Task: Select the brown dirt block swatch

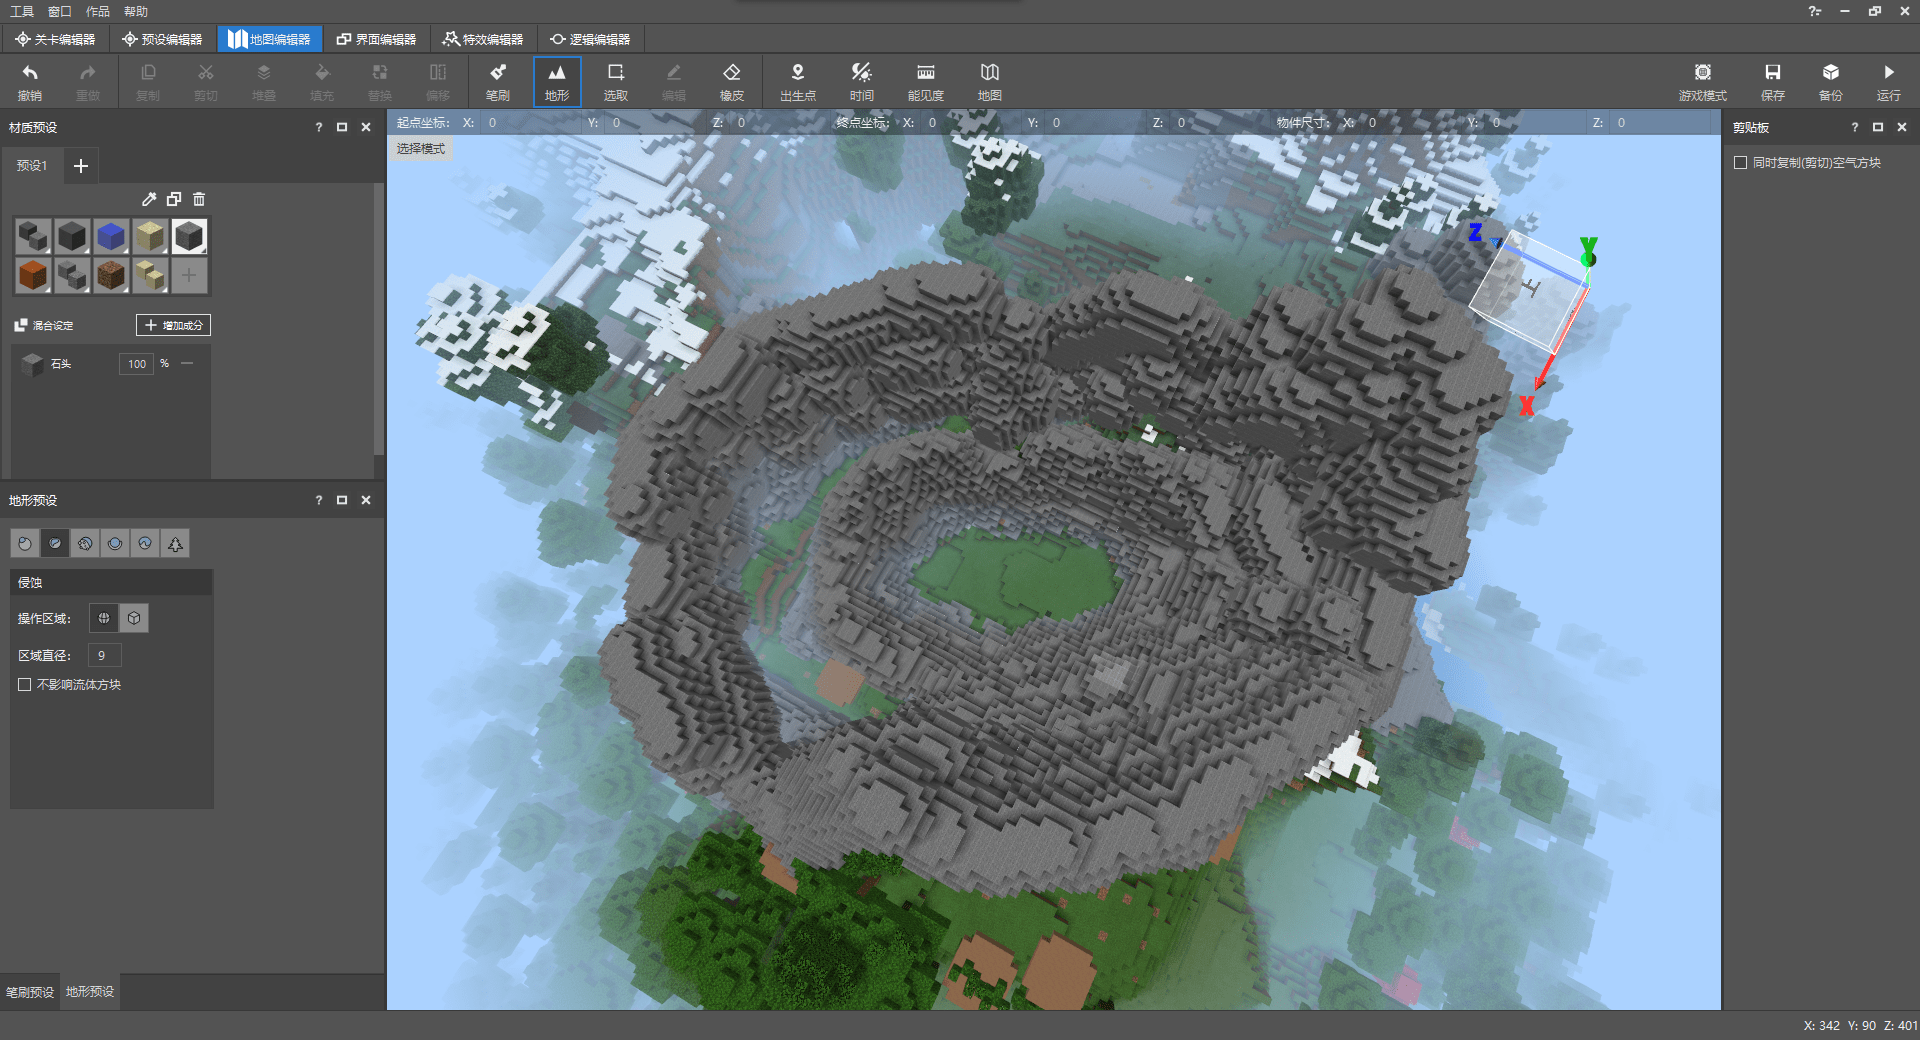Action: pos(111,275)
